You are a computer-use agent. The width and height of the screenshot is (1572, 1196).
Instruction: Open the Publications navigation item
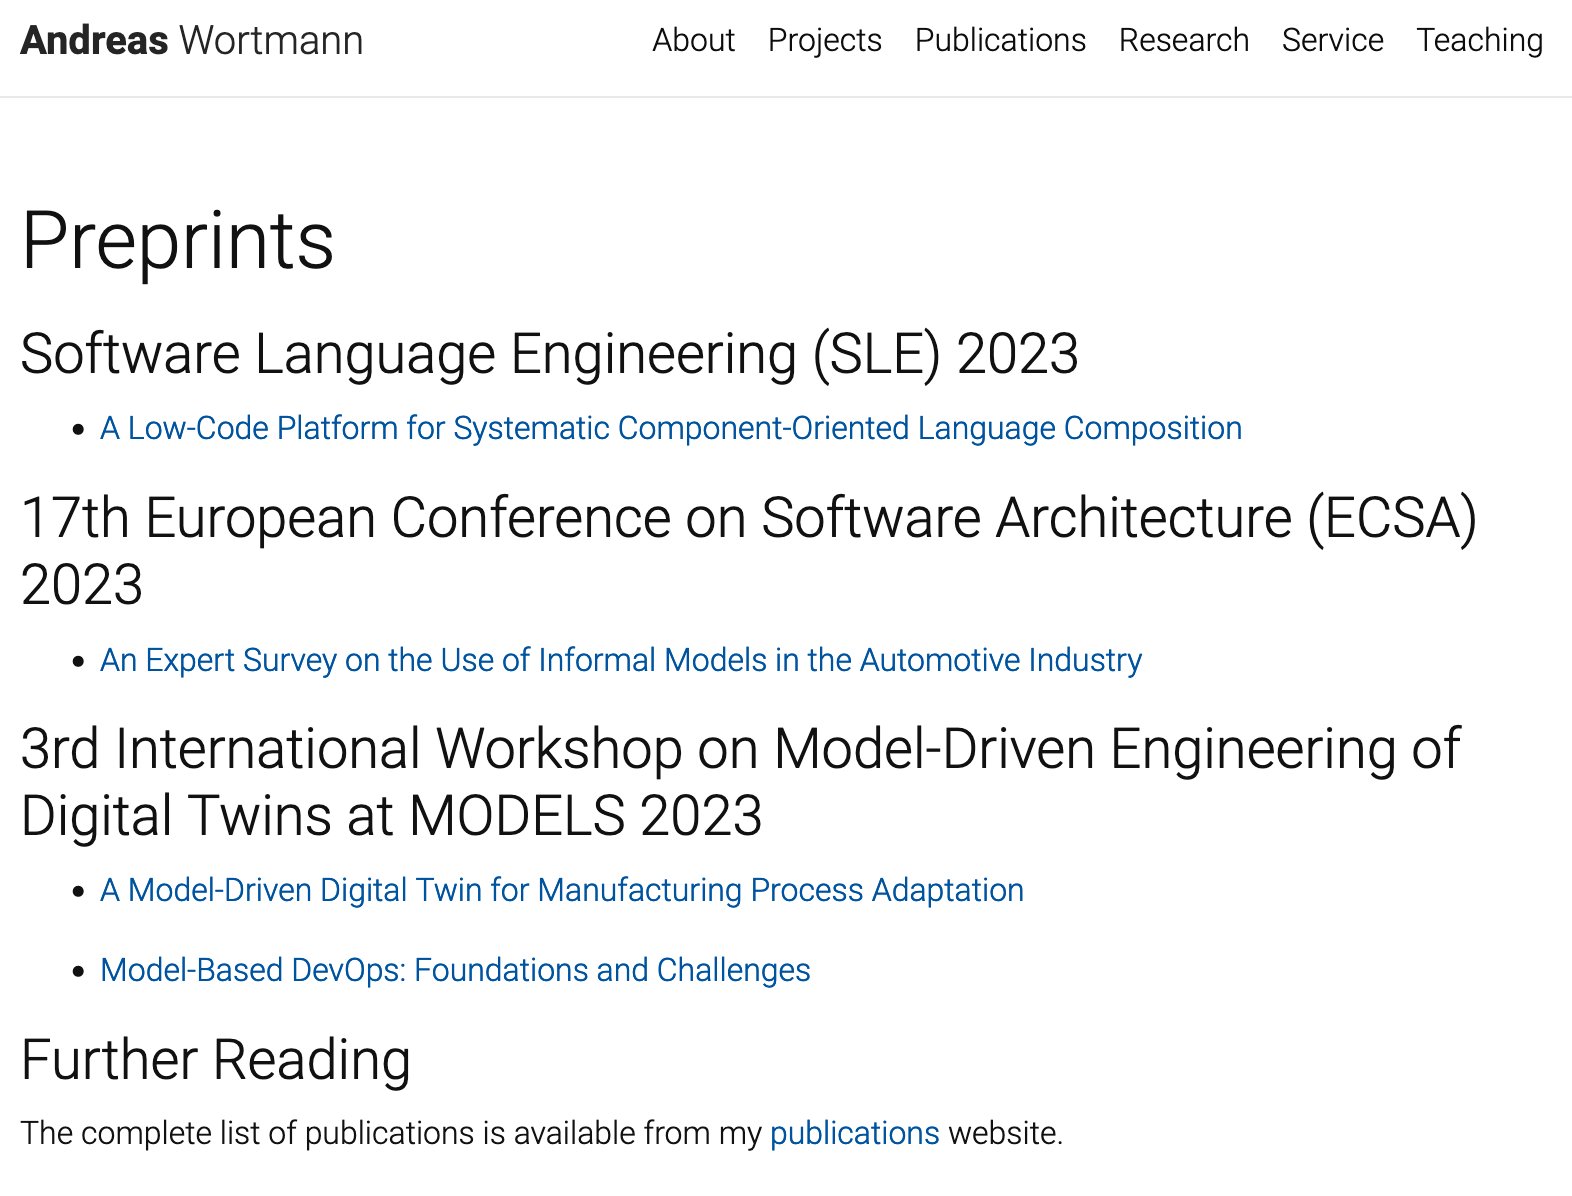pos(1000,40)
